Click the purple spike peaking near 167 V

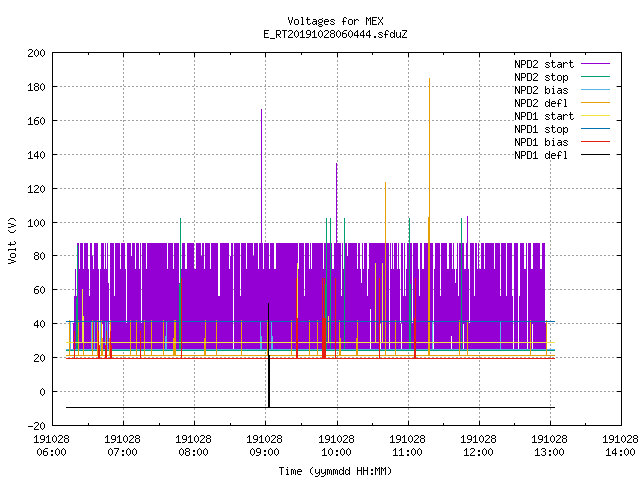point(262,176)
